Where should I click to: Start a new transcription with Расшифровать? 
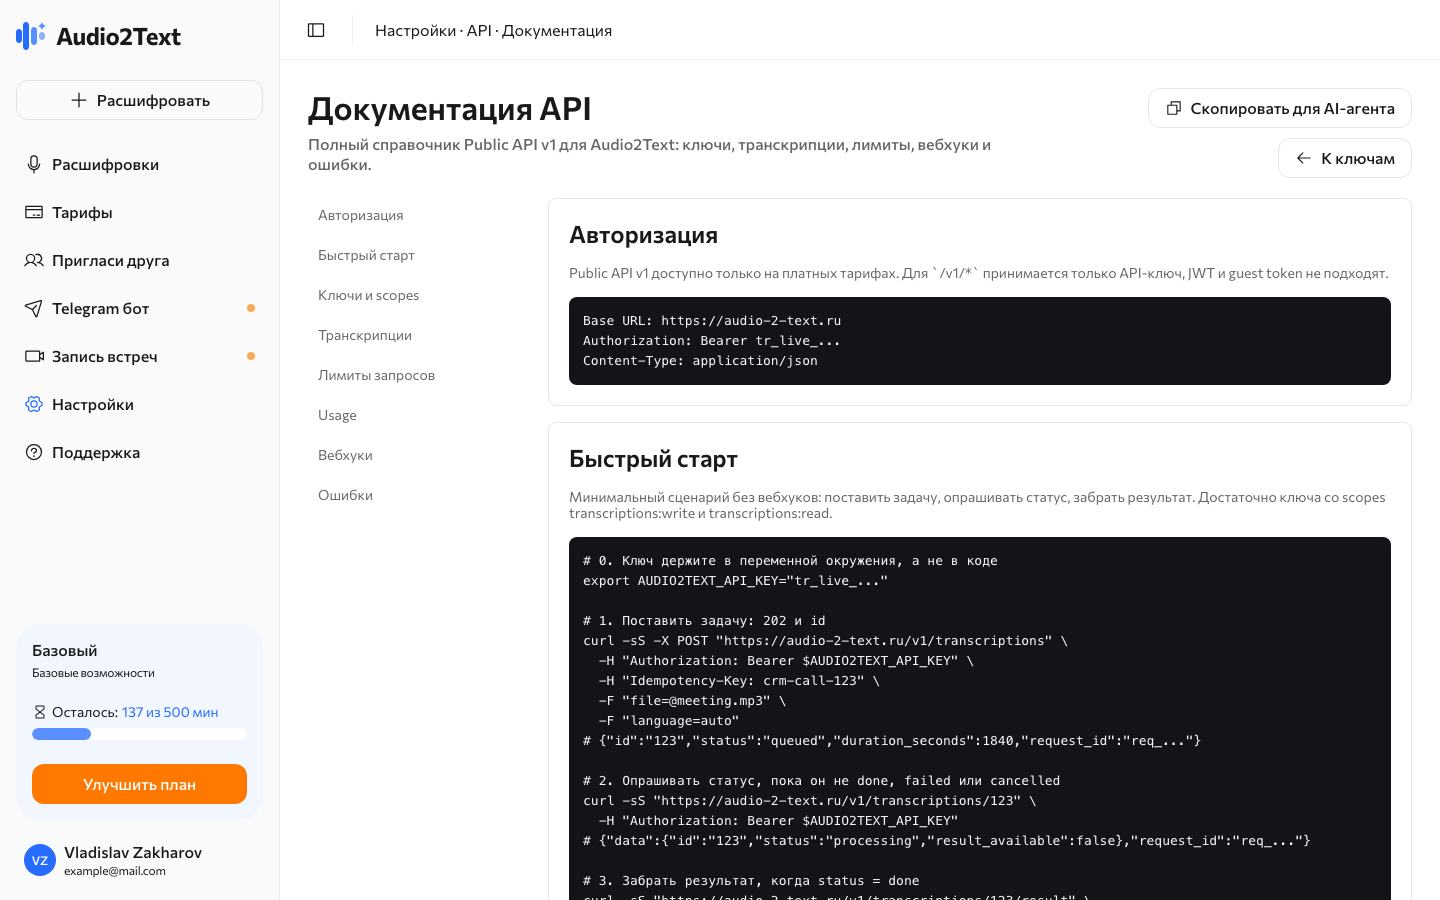pyautogui.click(x=139, y=100)
